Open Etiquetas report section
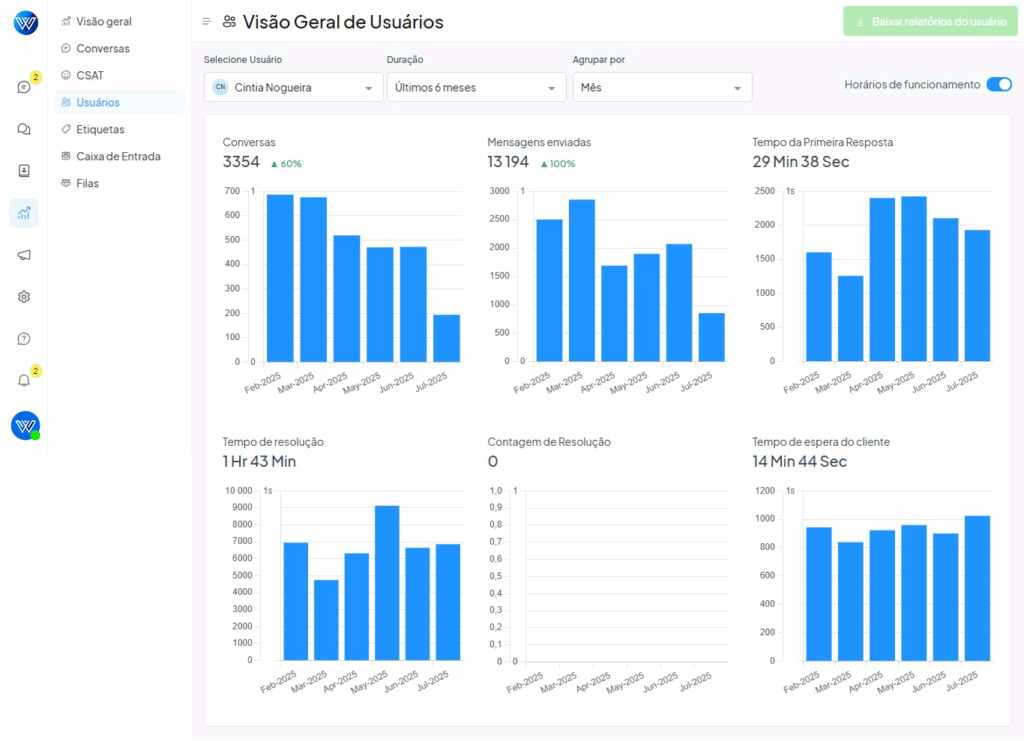This screenshot has width=1024, height=741. point(100,129)
